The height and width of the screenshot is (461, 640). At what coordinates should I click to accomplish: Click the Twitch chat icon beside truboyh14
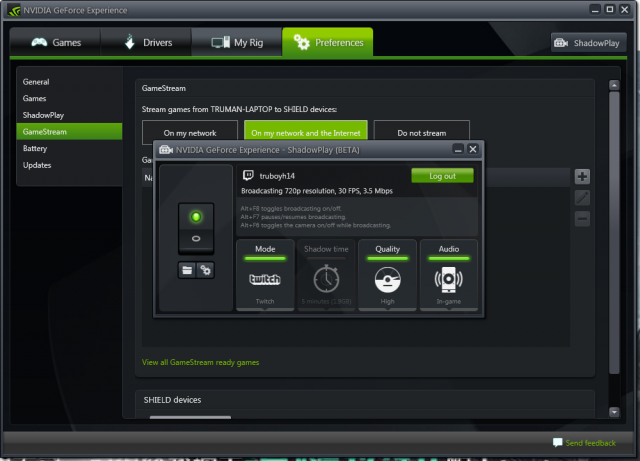click(x=248, y=176)
